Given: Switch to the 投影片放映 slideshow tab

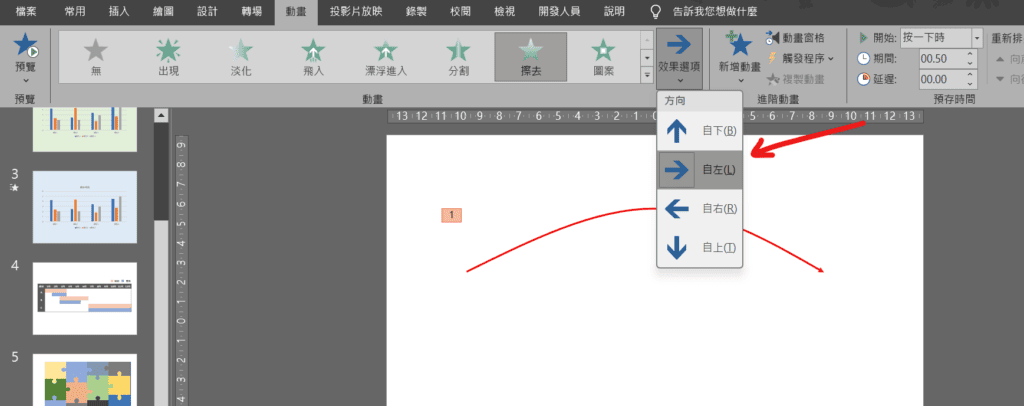Looking at the screenshot, I should coord(356,12).
